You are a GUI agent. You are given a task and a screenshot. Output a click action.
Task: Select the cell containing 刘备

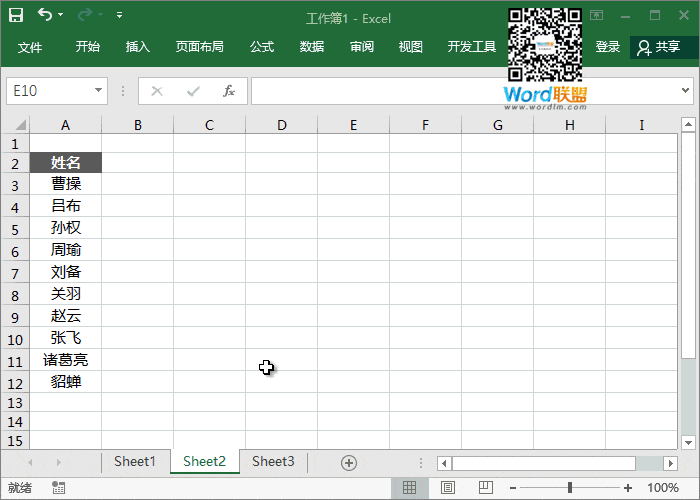(66, 271)
